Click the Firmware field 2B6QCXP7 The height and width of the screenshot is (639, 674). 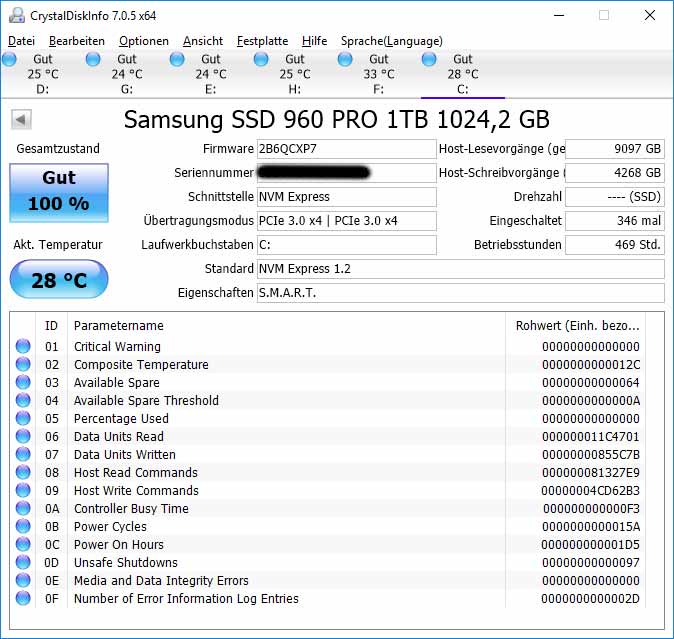pos(346,149)
